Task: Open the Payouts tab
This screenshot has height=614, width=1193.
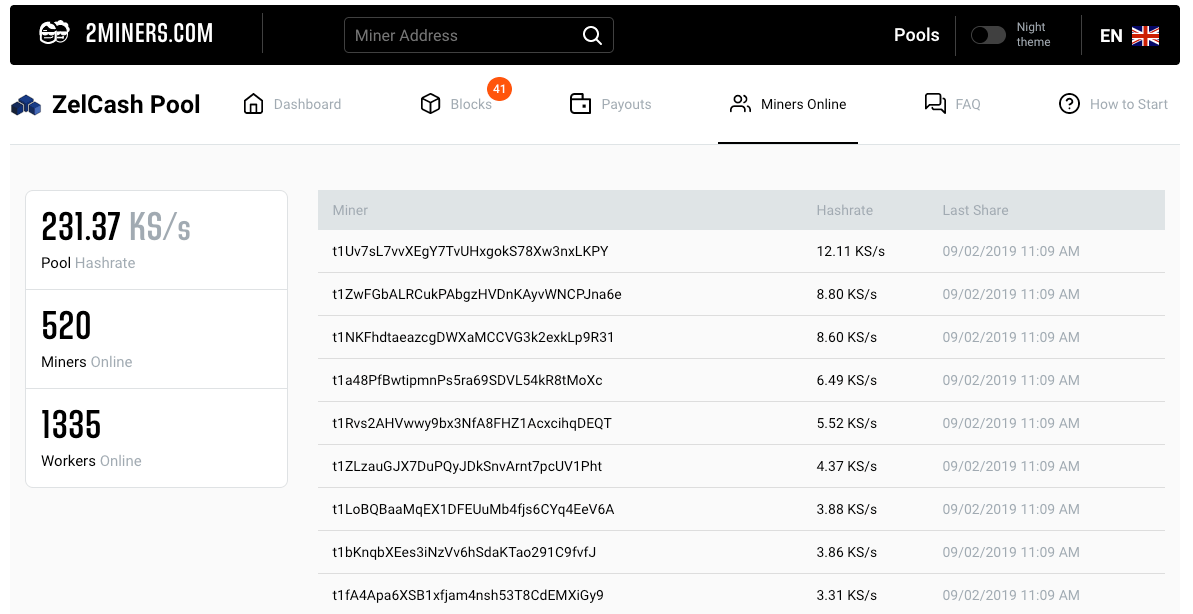Action: pyautogui.click(x=626, y=104)
